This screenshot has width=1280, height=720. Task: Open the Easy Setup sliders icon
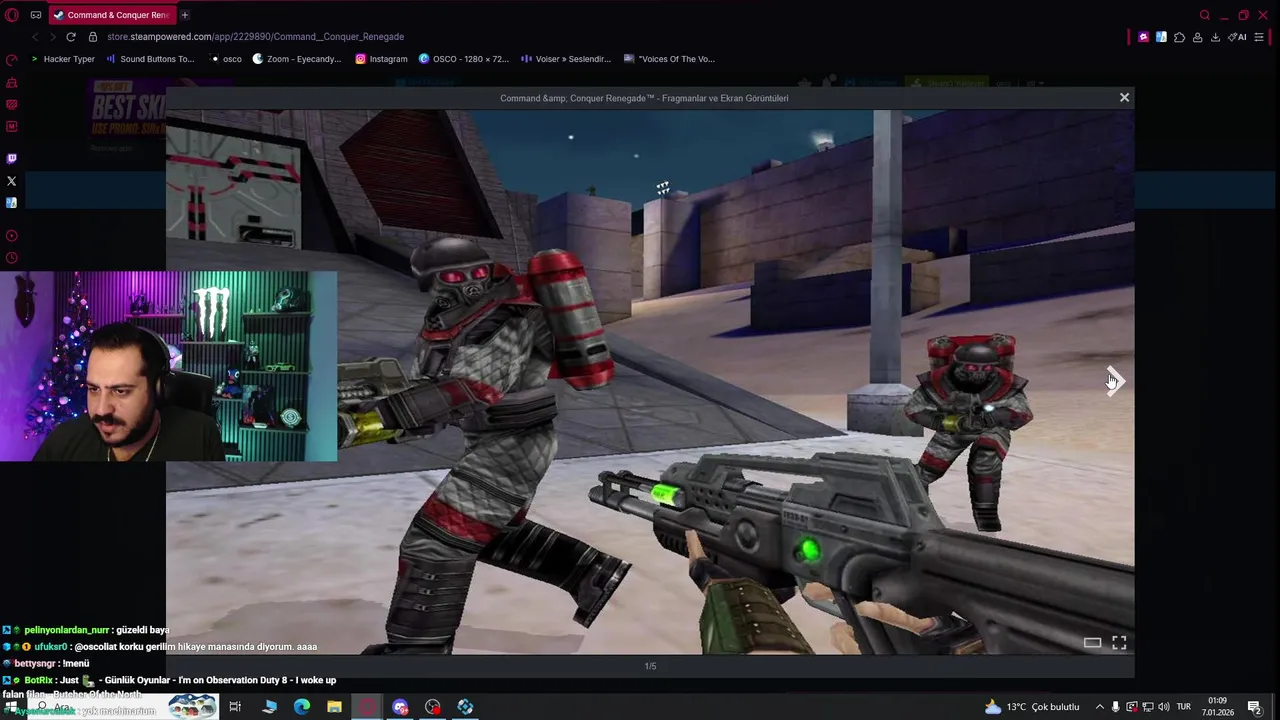point(1259,37)
